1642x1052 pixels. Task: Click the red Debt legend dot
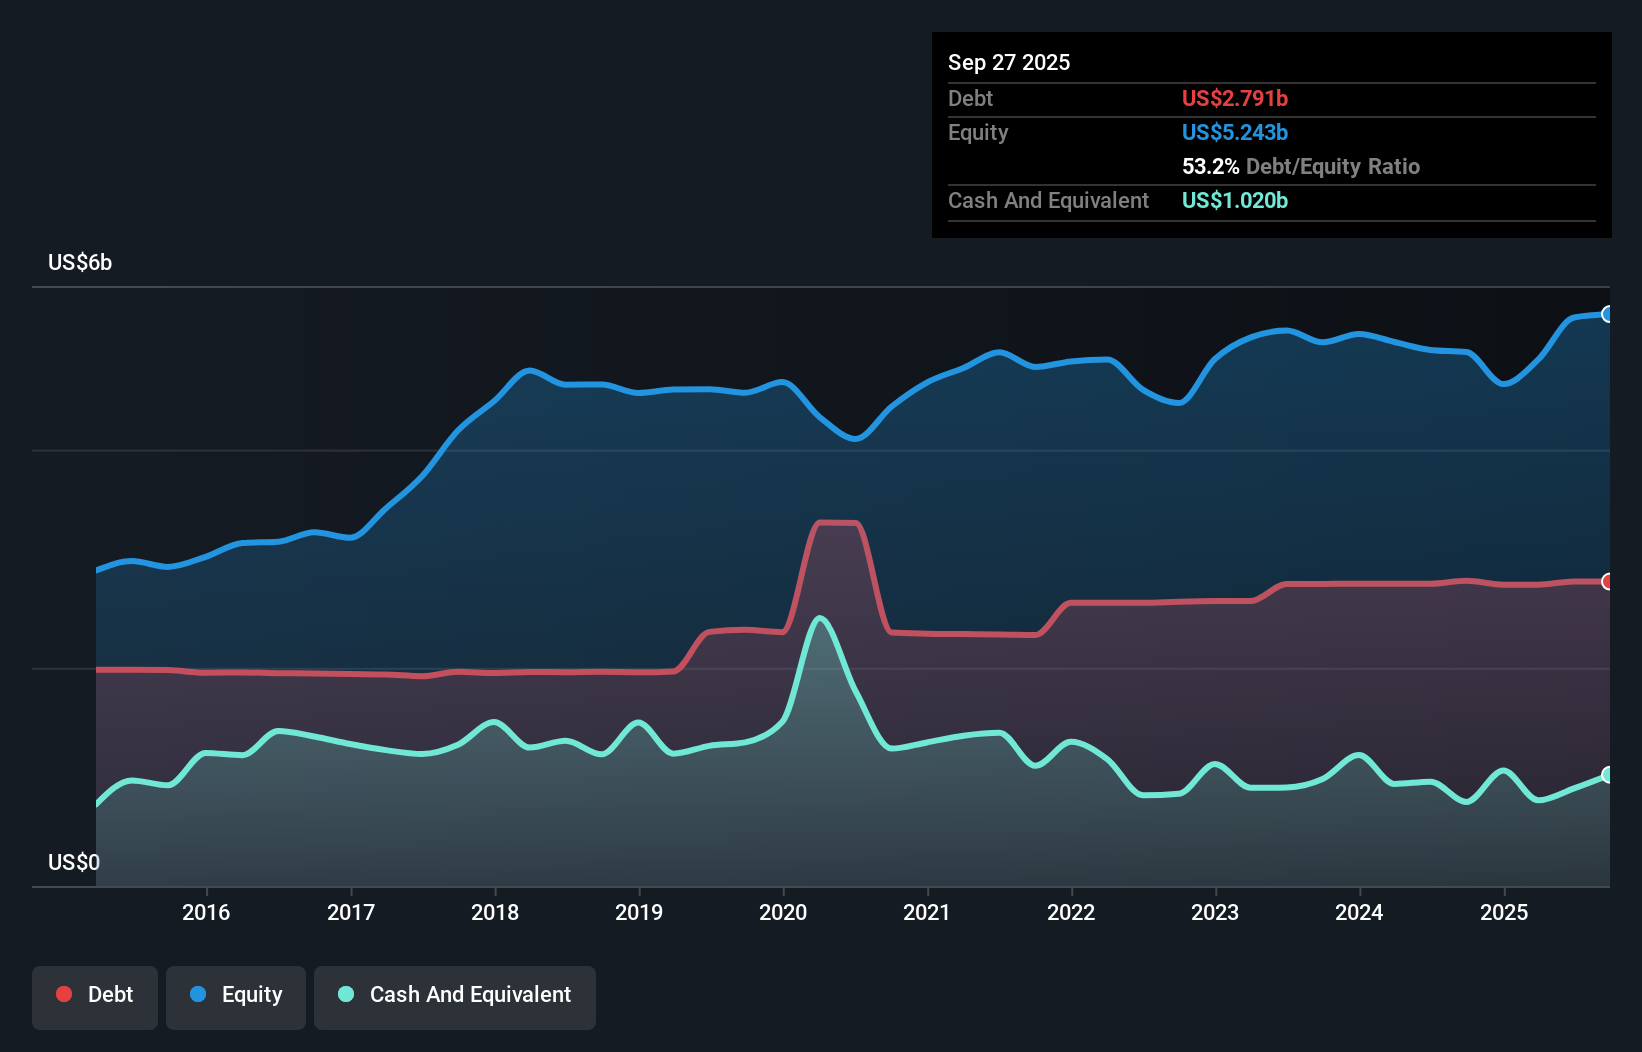pos(64,994)
